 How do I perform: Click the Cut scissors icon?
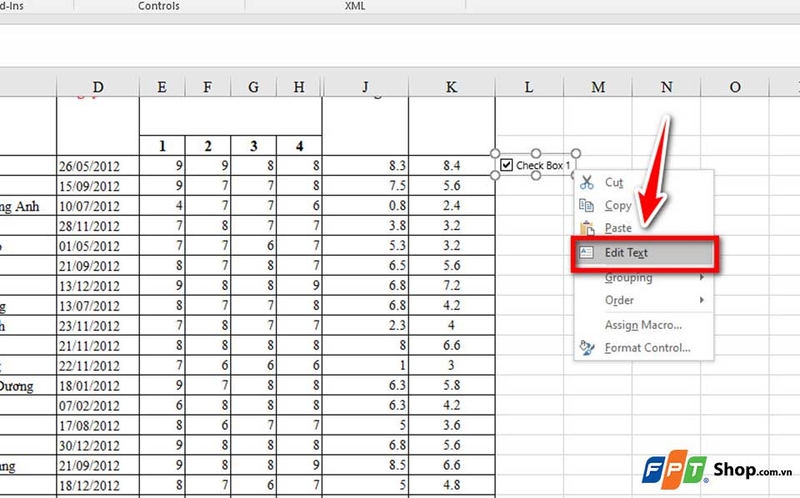pyautogui.click(x=587, y=182)
